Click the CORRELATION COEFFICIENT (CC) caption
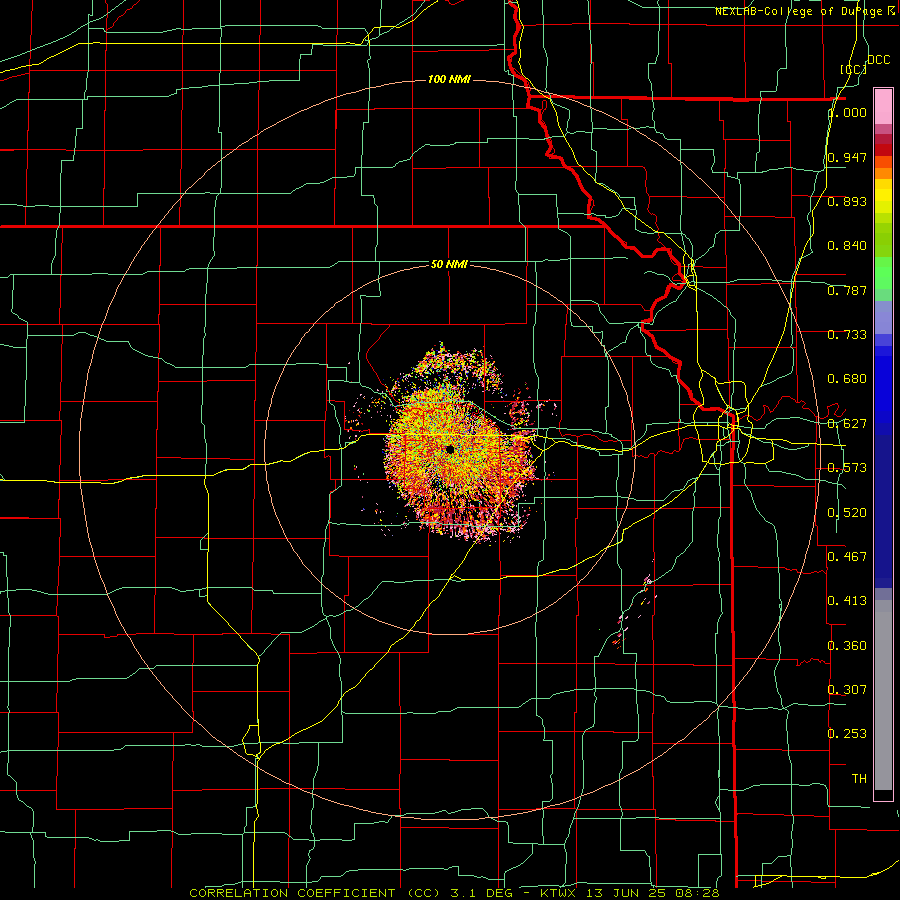900x900 pixels. point(315,893)
